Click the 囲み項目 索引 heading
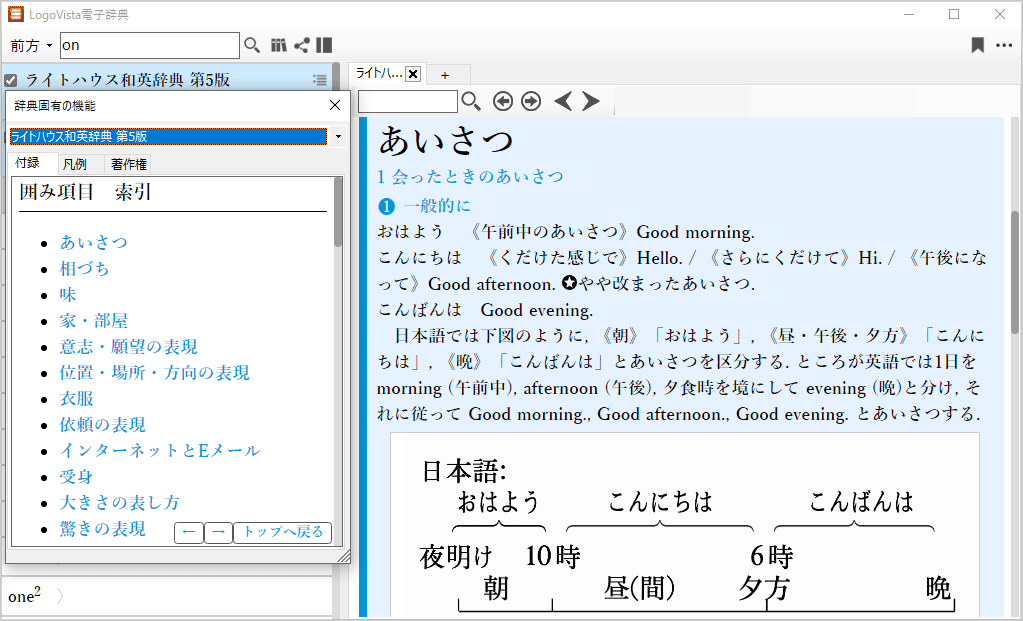This screenshot has height=621, width=1023. pos(85,192)
